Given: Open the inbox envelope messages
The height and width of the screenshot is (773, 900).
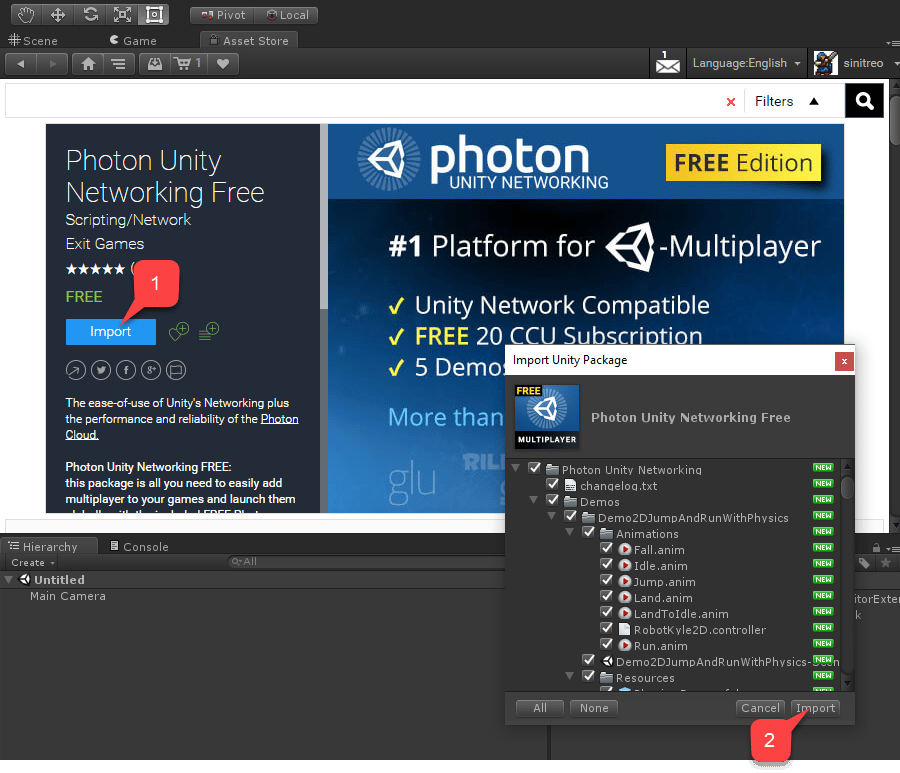Looking at the screenshot, I should click(x=668, y=63).
